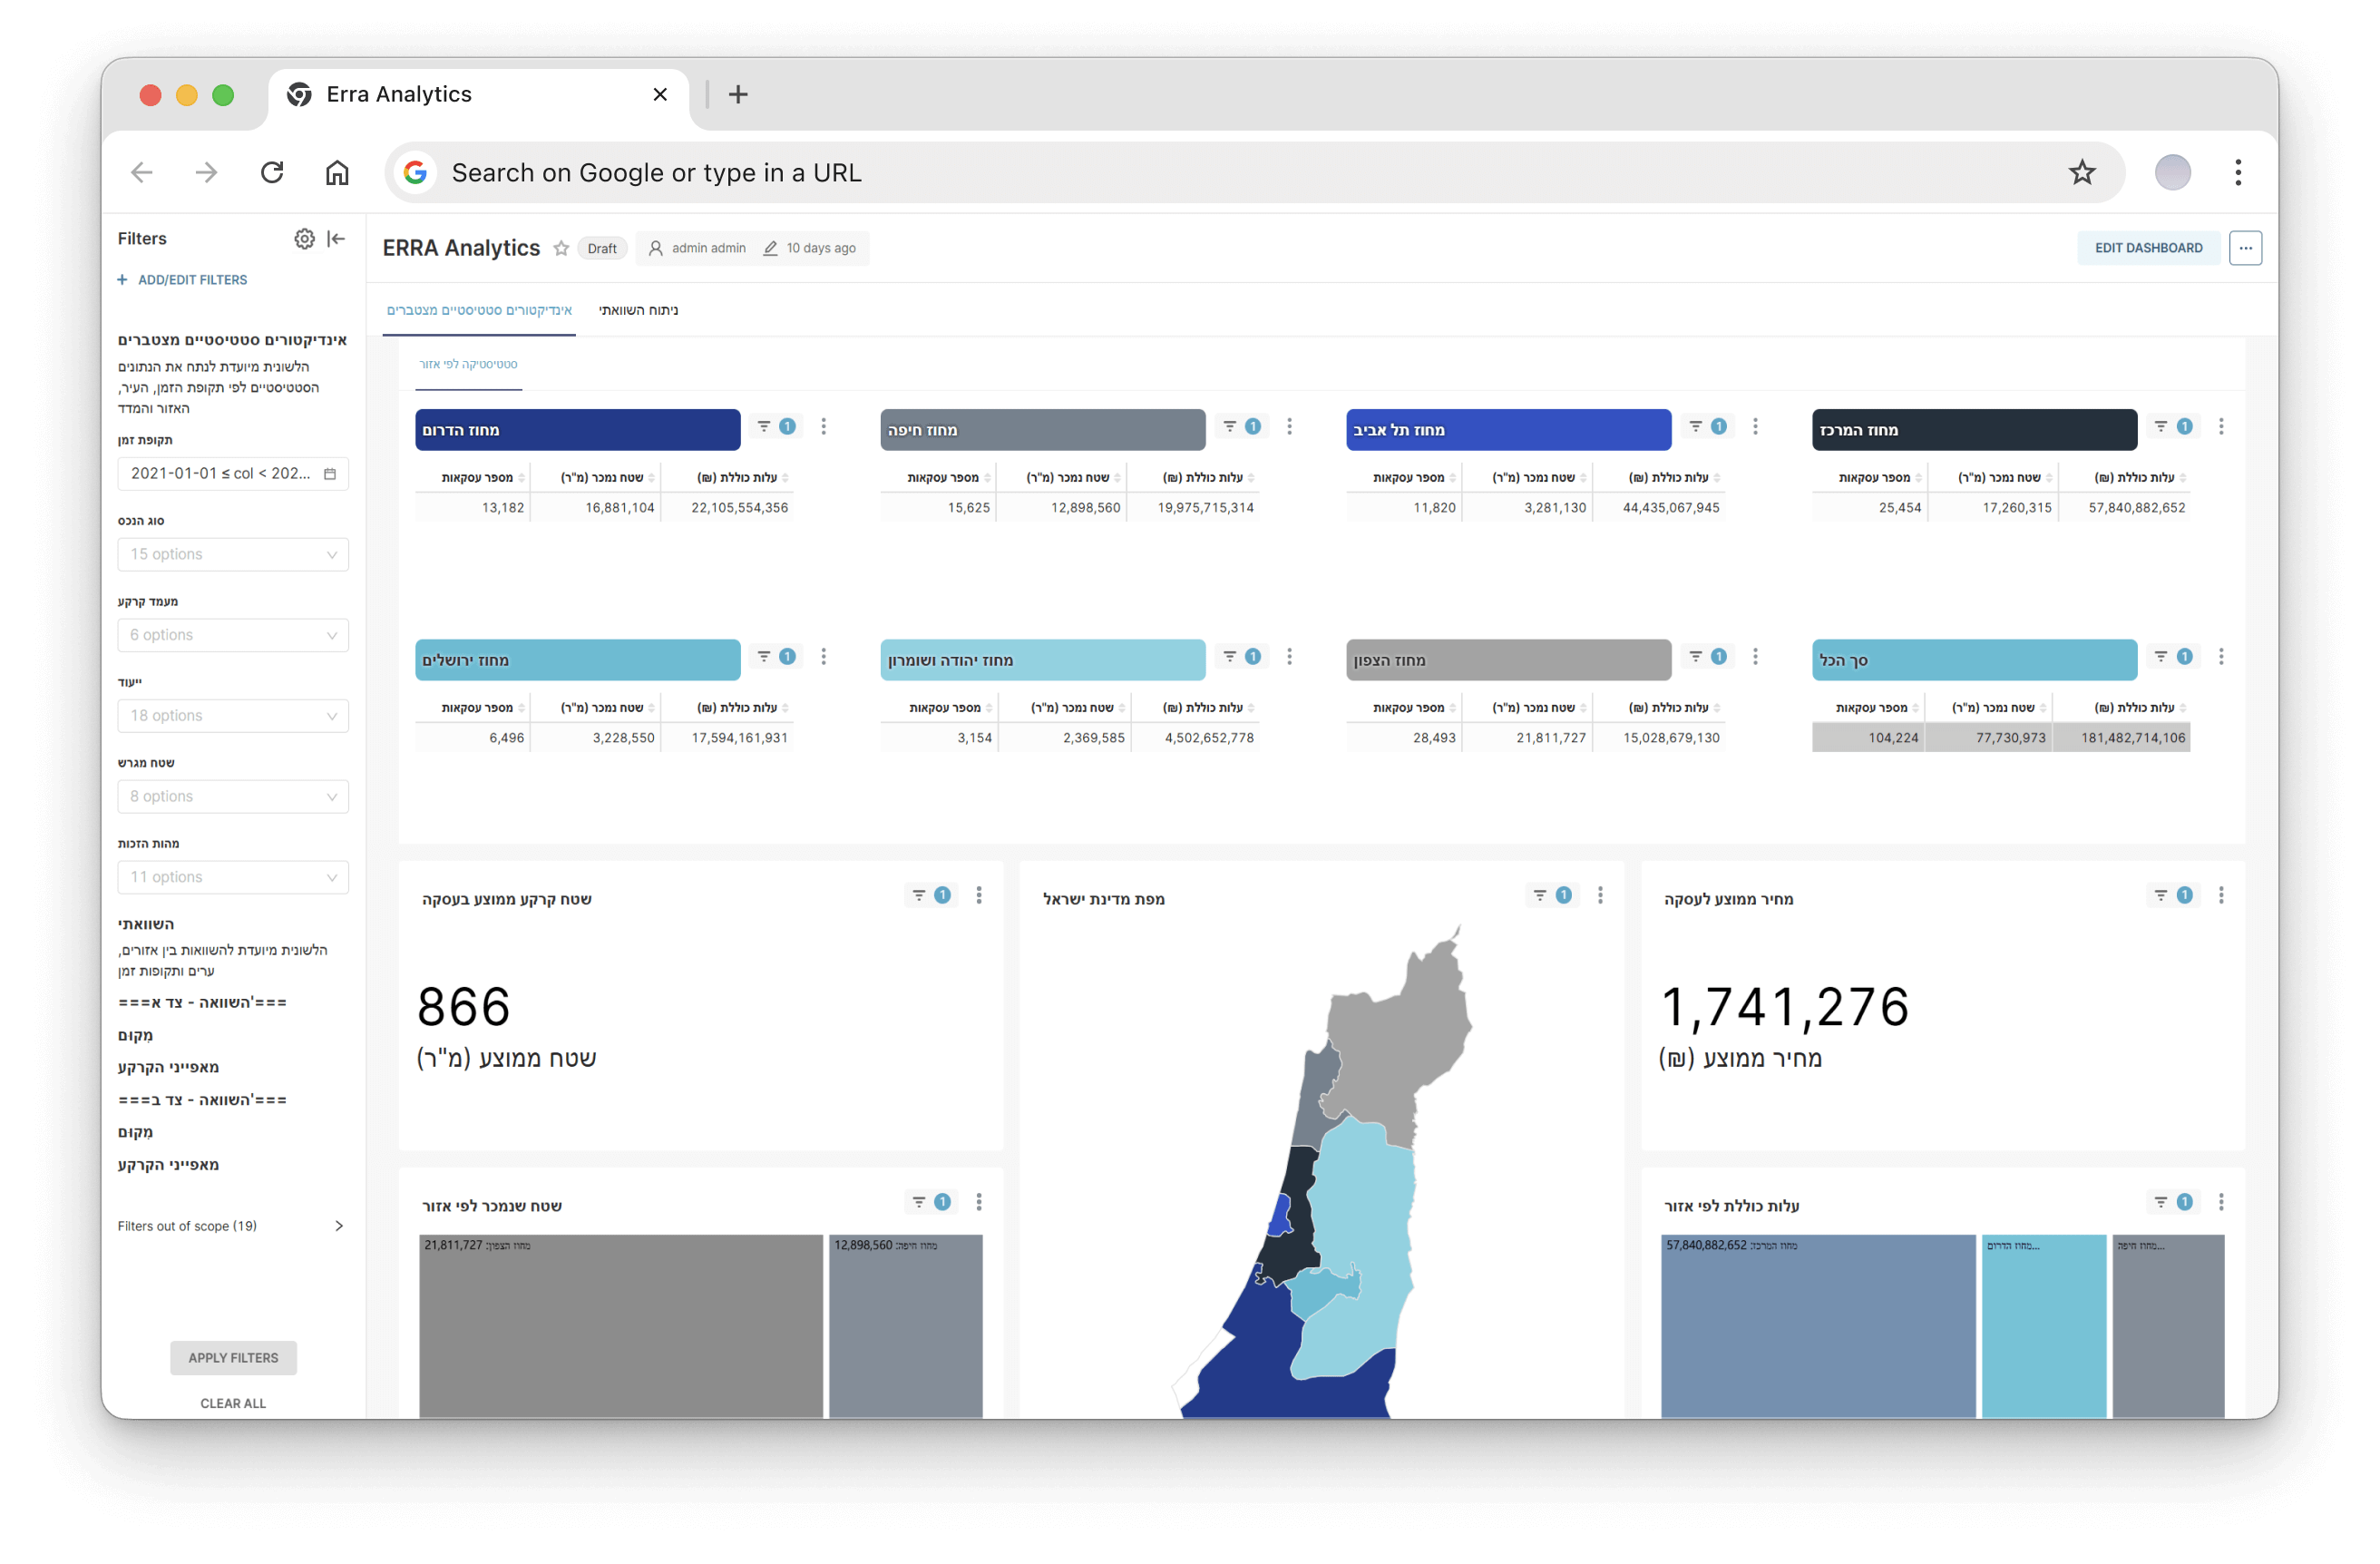Click the Apply Filters button
2380x1564 pixels.
click(x=233, y=1357)
